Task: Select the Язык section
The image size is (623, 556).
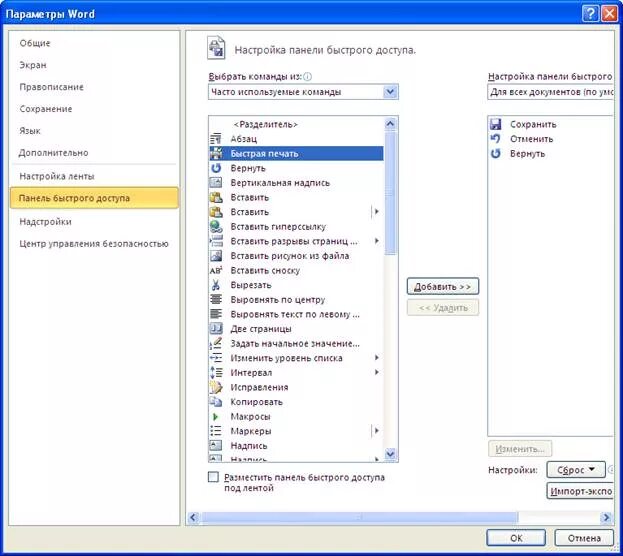Action: (x=30, y=130)
